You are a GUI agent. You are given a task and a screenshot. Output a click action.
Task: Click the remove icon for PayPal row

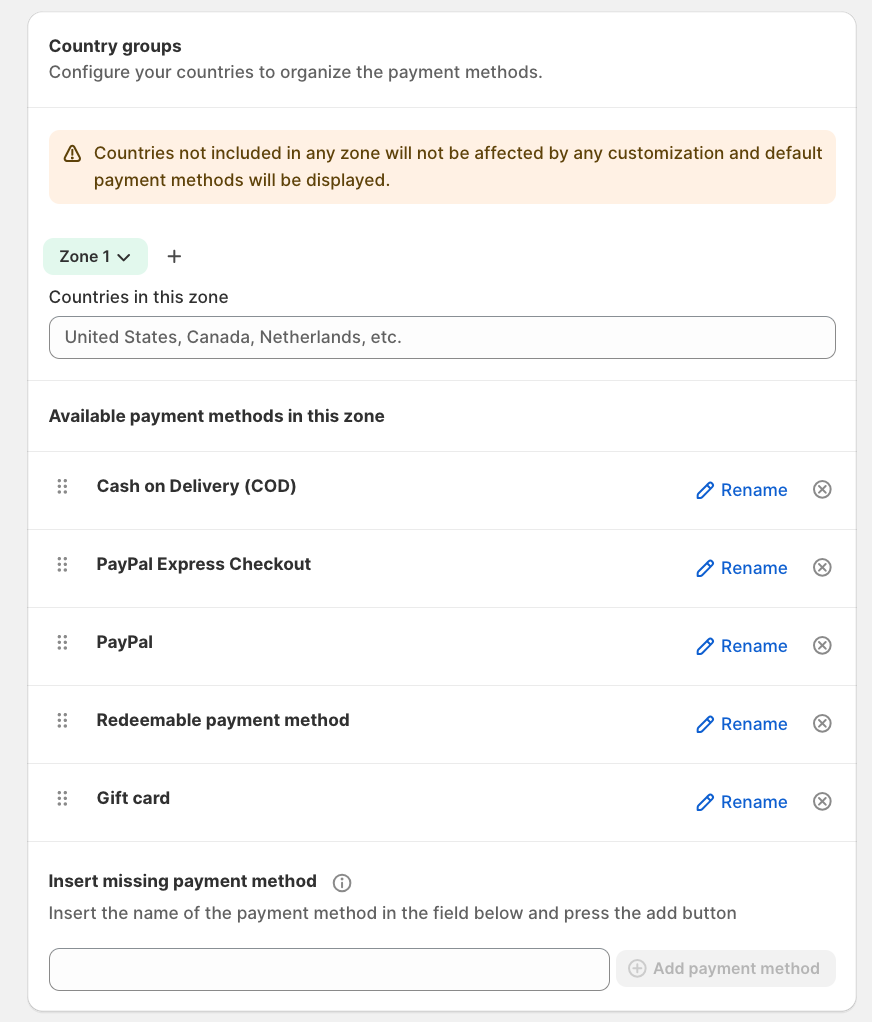[x=822, y=645]
